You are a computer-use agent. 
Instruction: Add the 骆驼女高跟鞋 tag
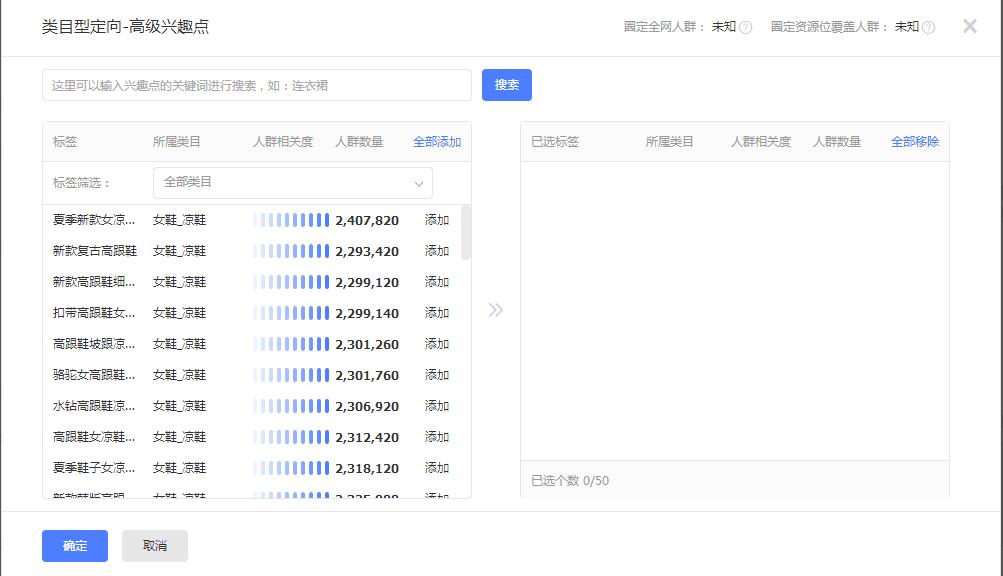(x=437, y=375)
